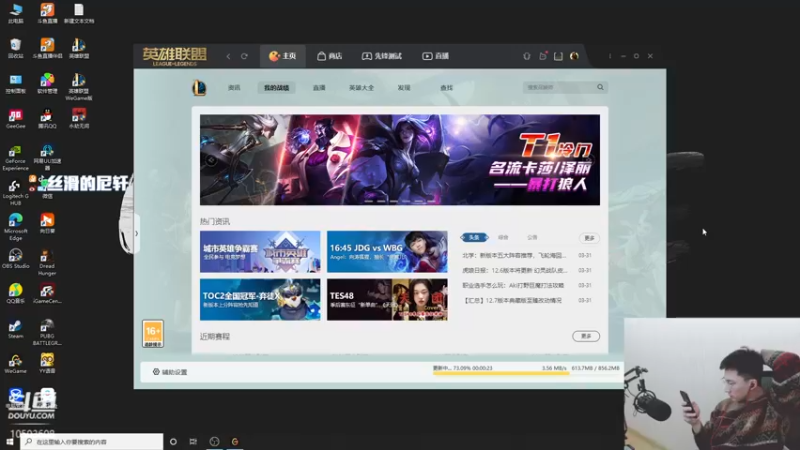This screenshot has height=450, width=800.
Task: Open the Windows Start button
Action: [9, 442]
